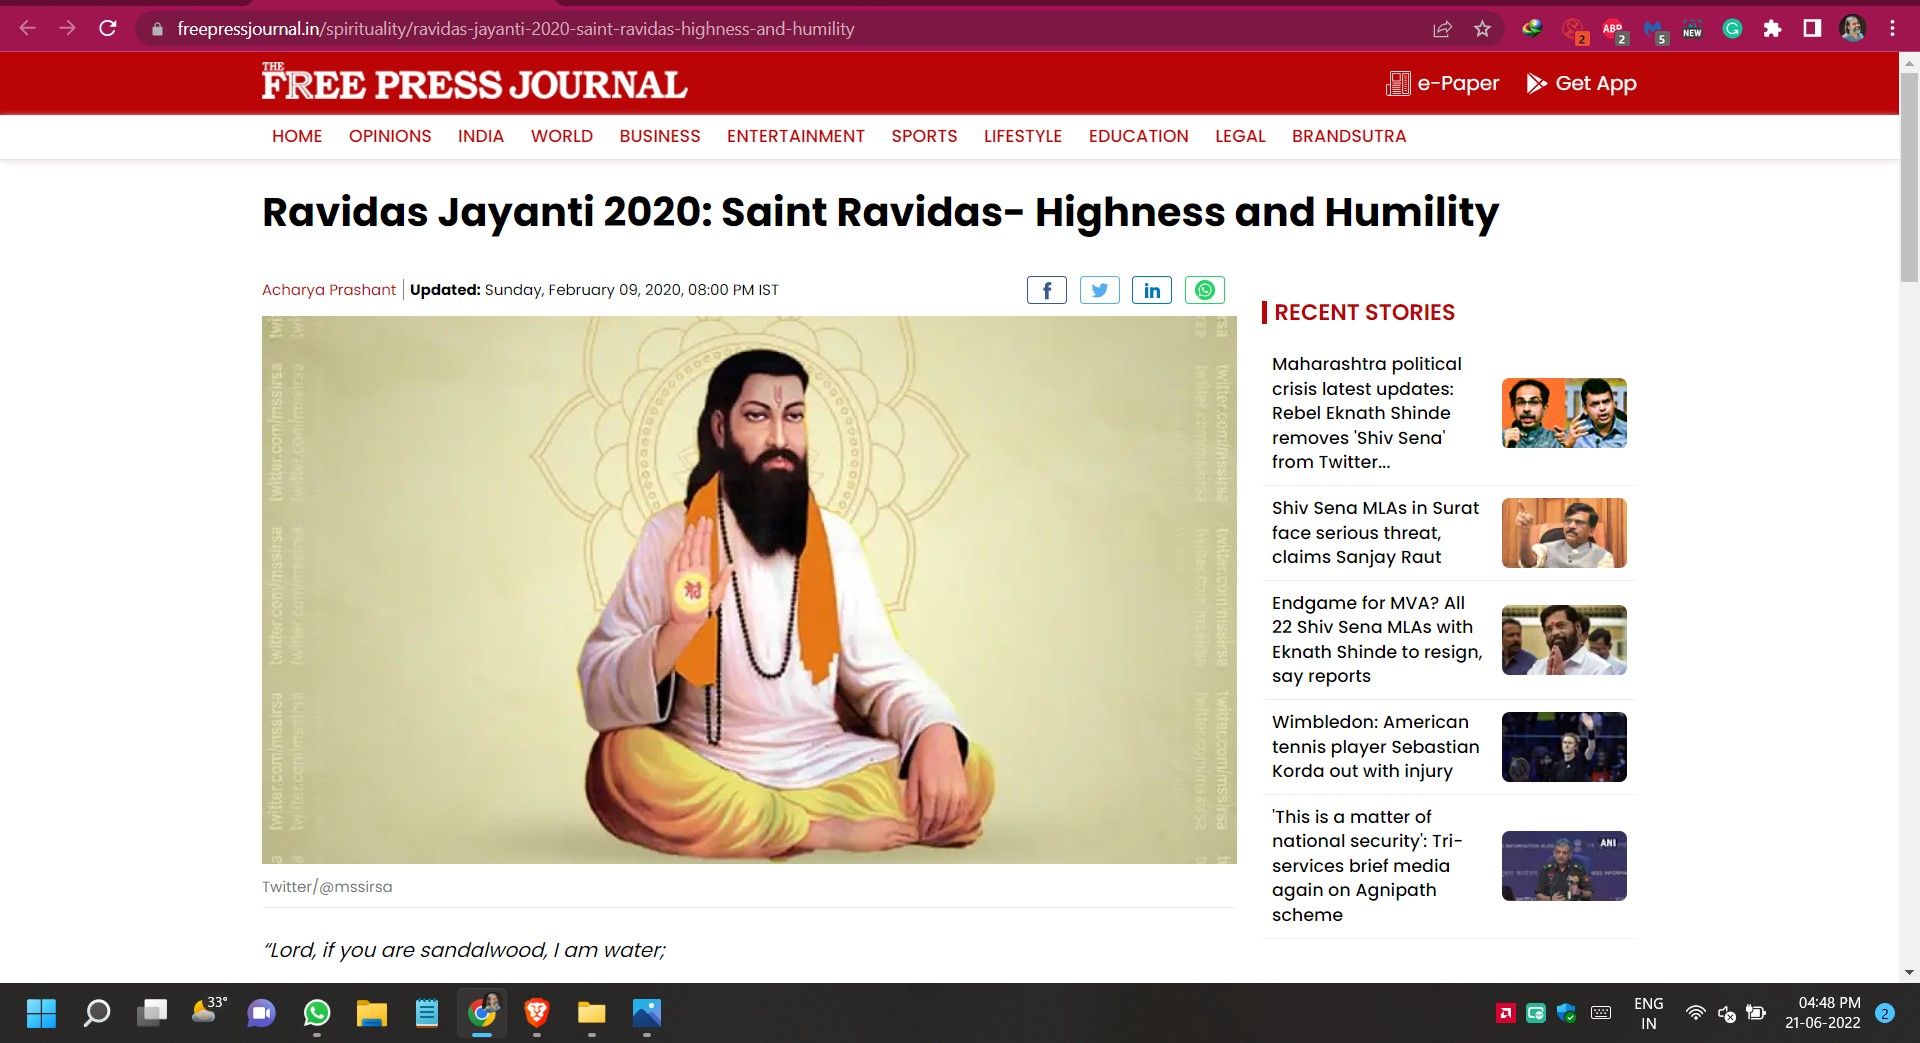Share article via Twitter icon
The width and height of the screenshot is (1920, 1043).
1099,290
